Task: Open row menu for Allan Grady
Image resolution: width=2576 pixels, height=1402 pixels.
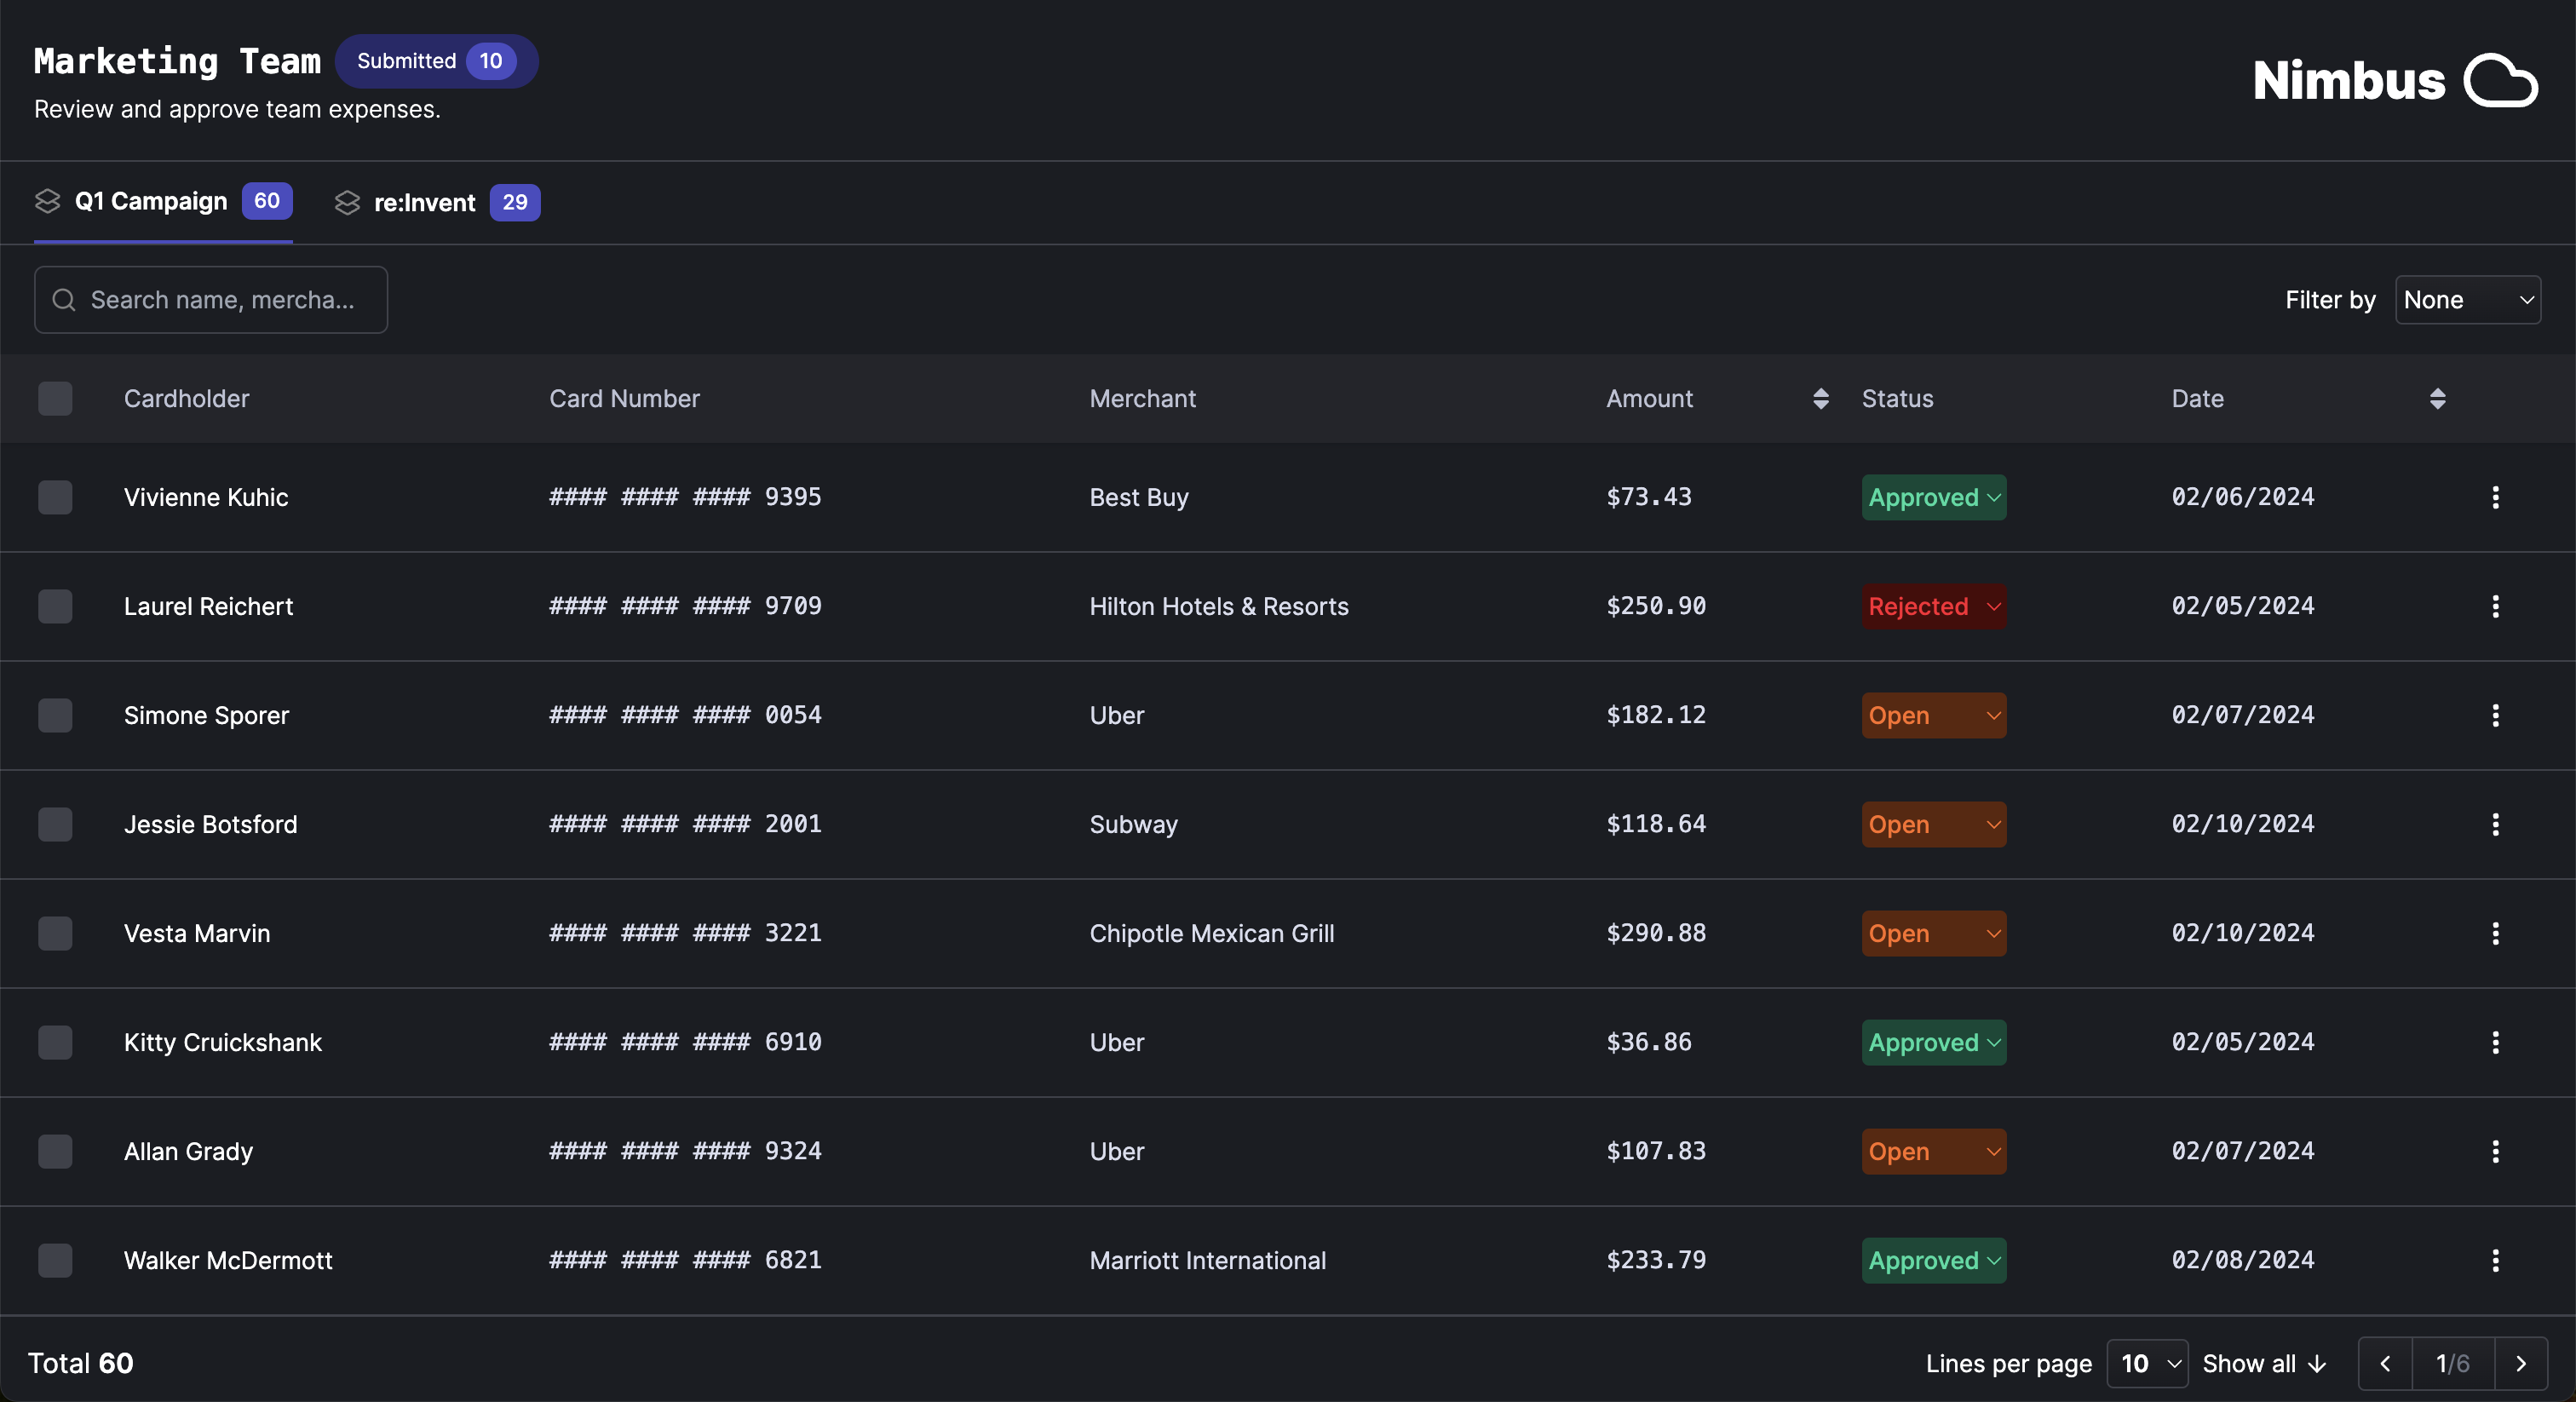Action: 2495,1151
